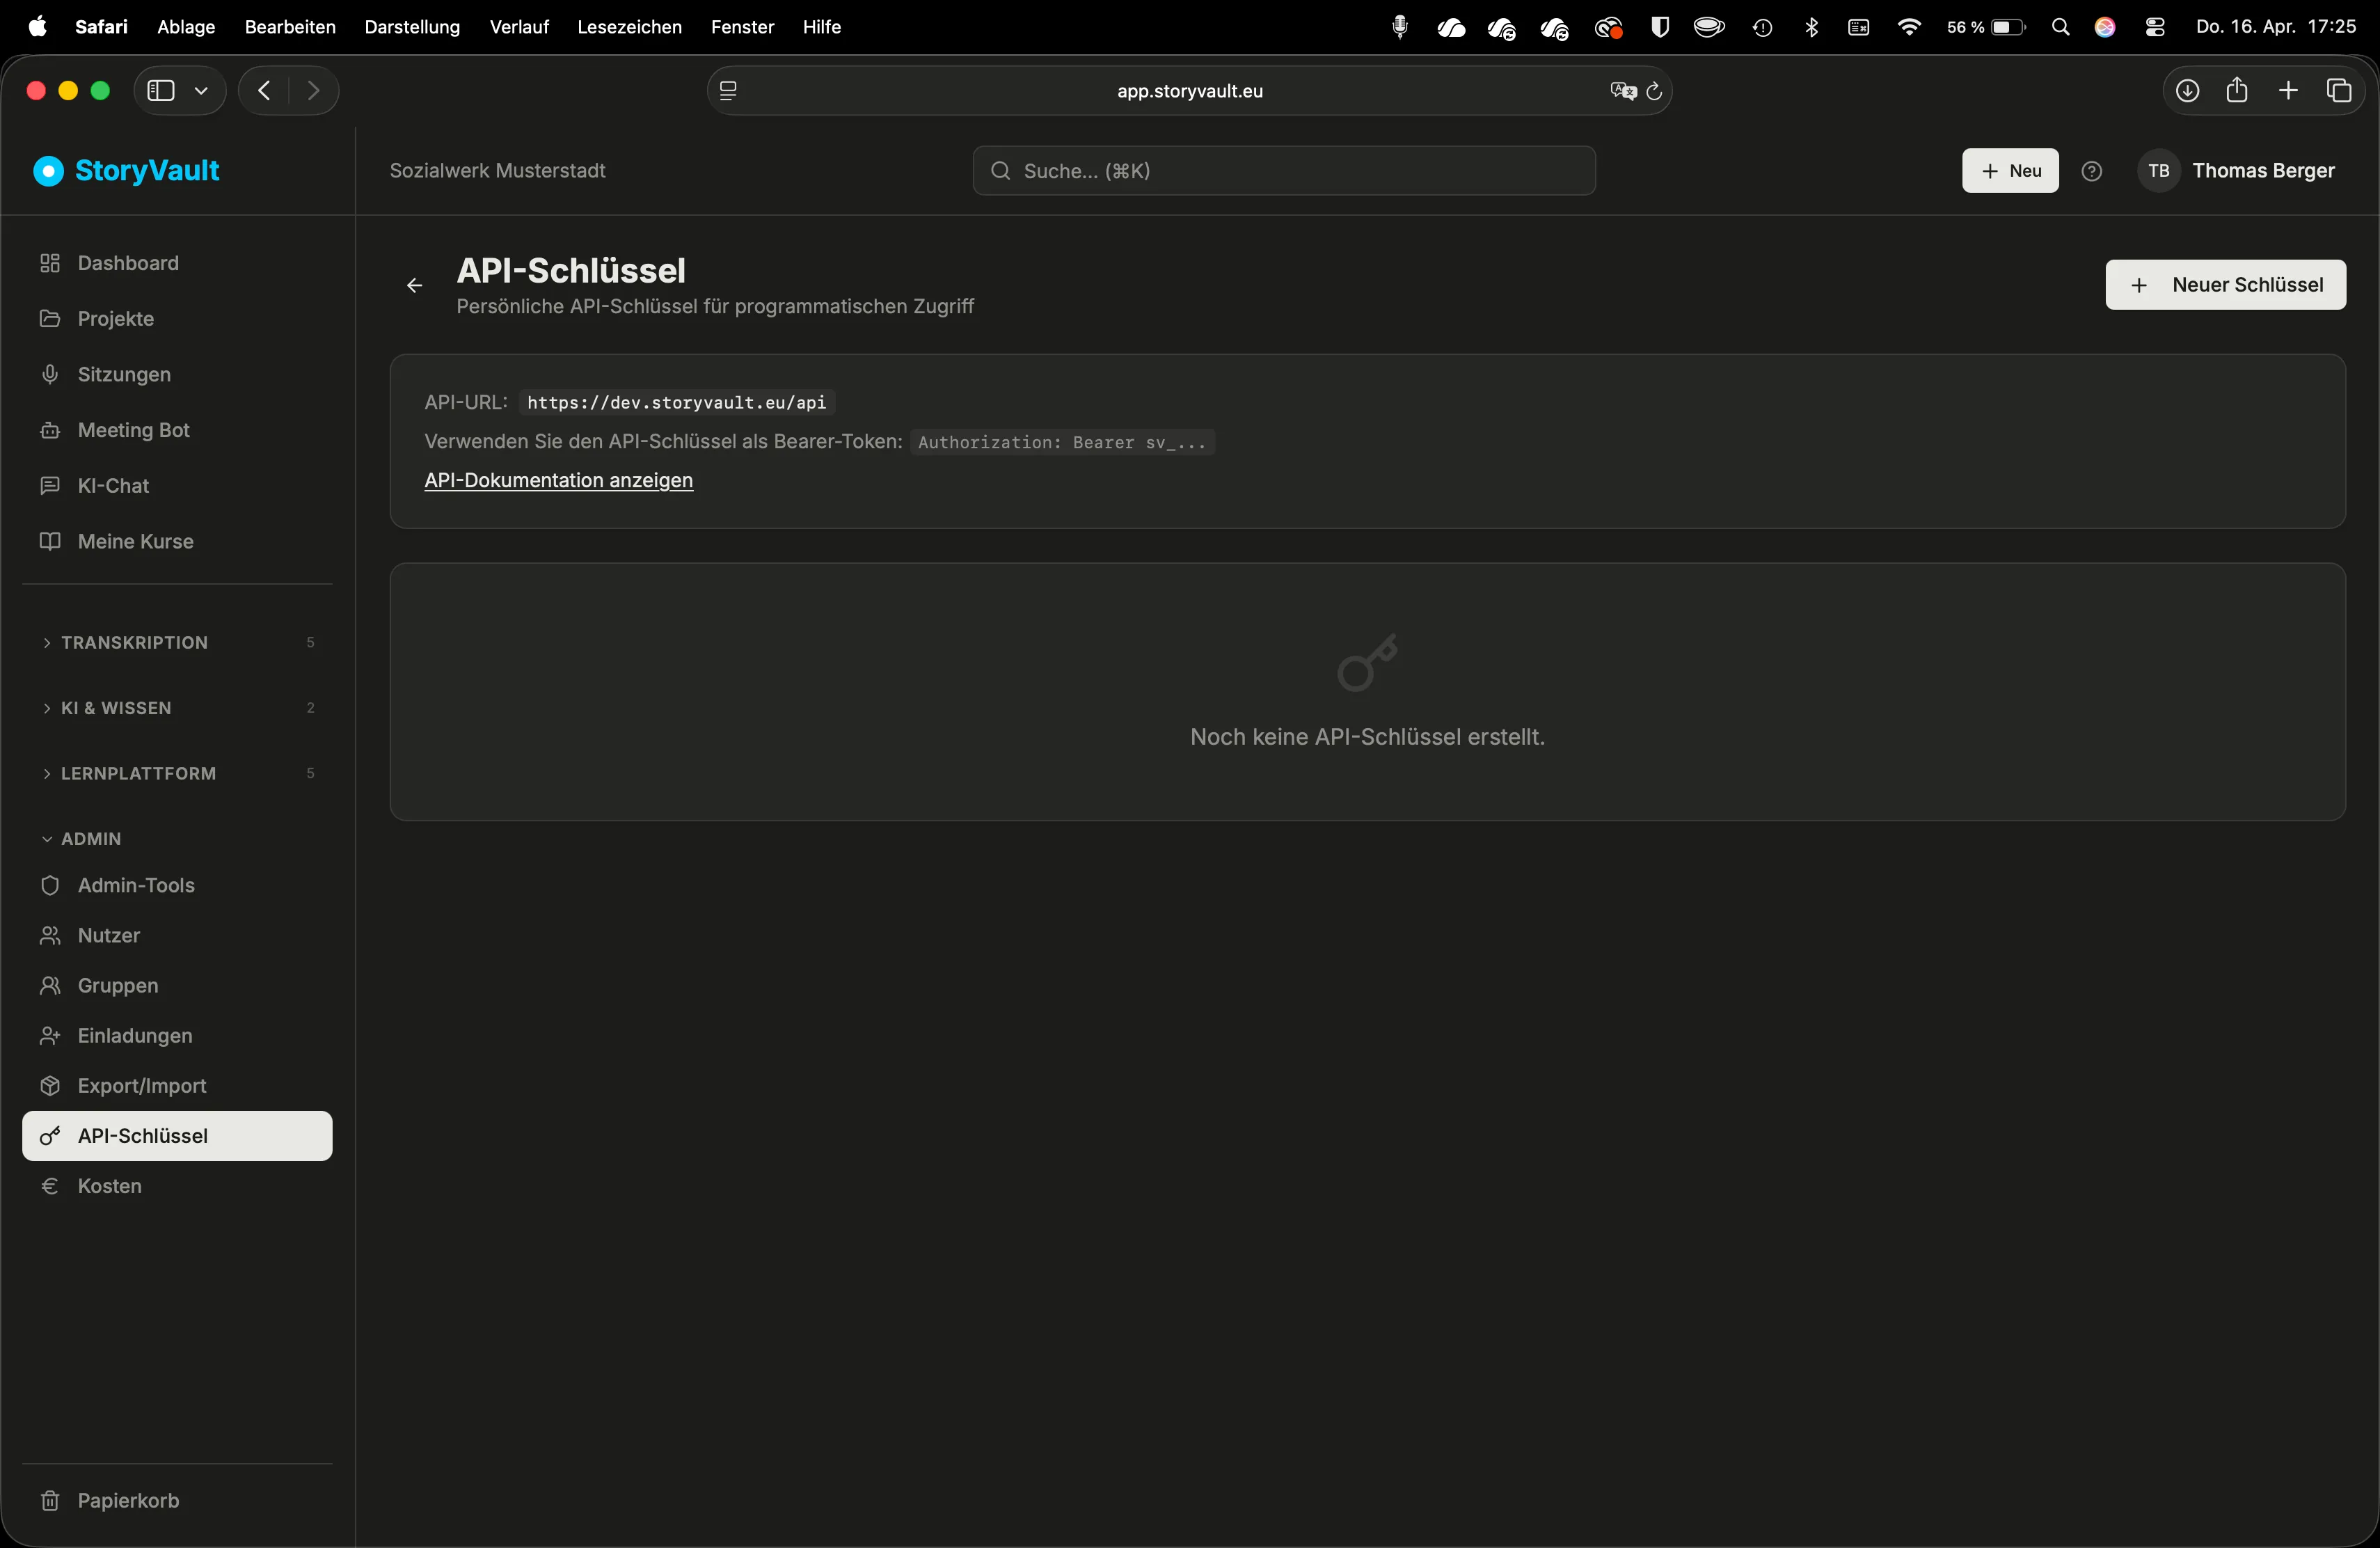2380x1548 pixels.
Task: Open the Safari app menu
Action: coord(101,27)
